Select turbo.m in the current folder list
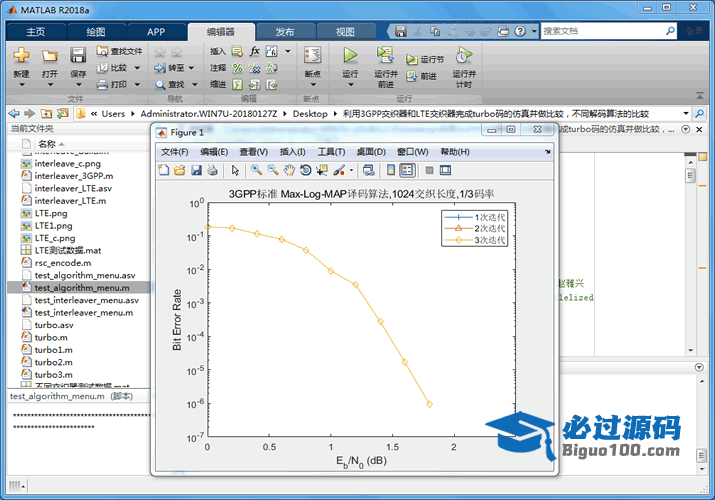This screenshot has height=500, width=715. pyautogui.click(x=51, y=338)
